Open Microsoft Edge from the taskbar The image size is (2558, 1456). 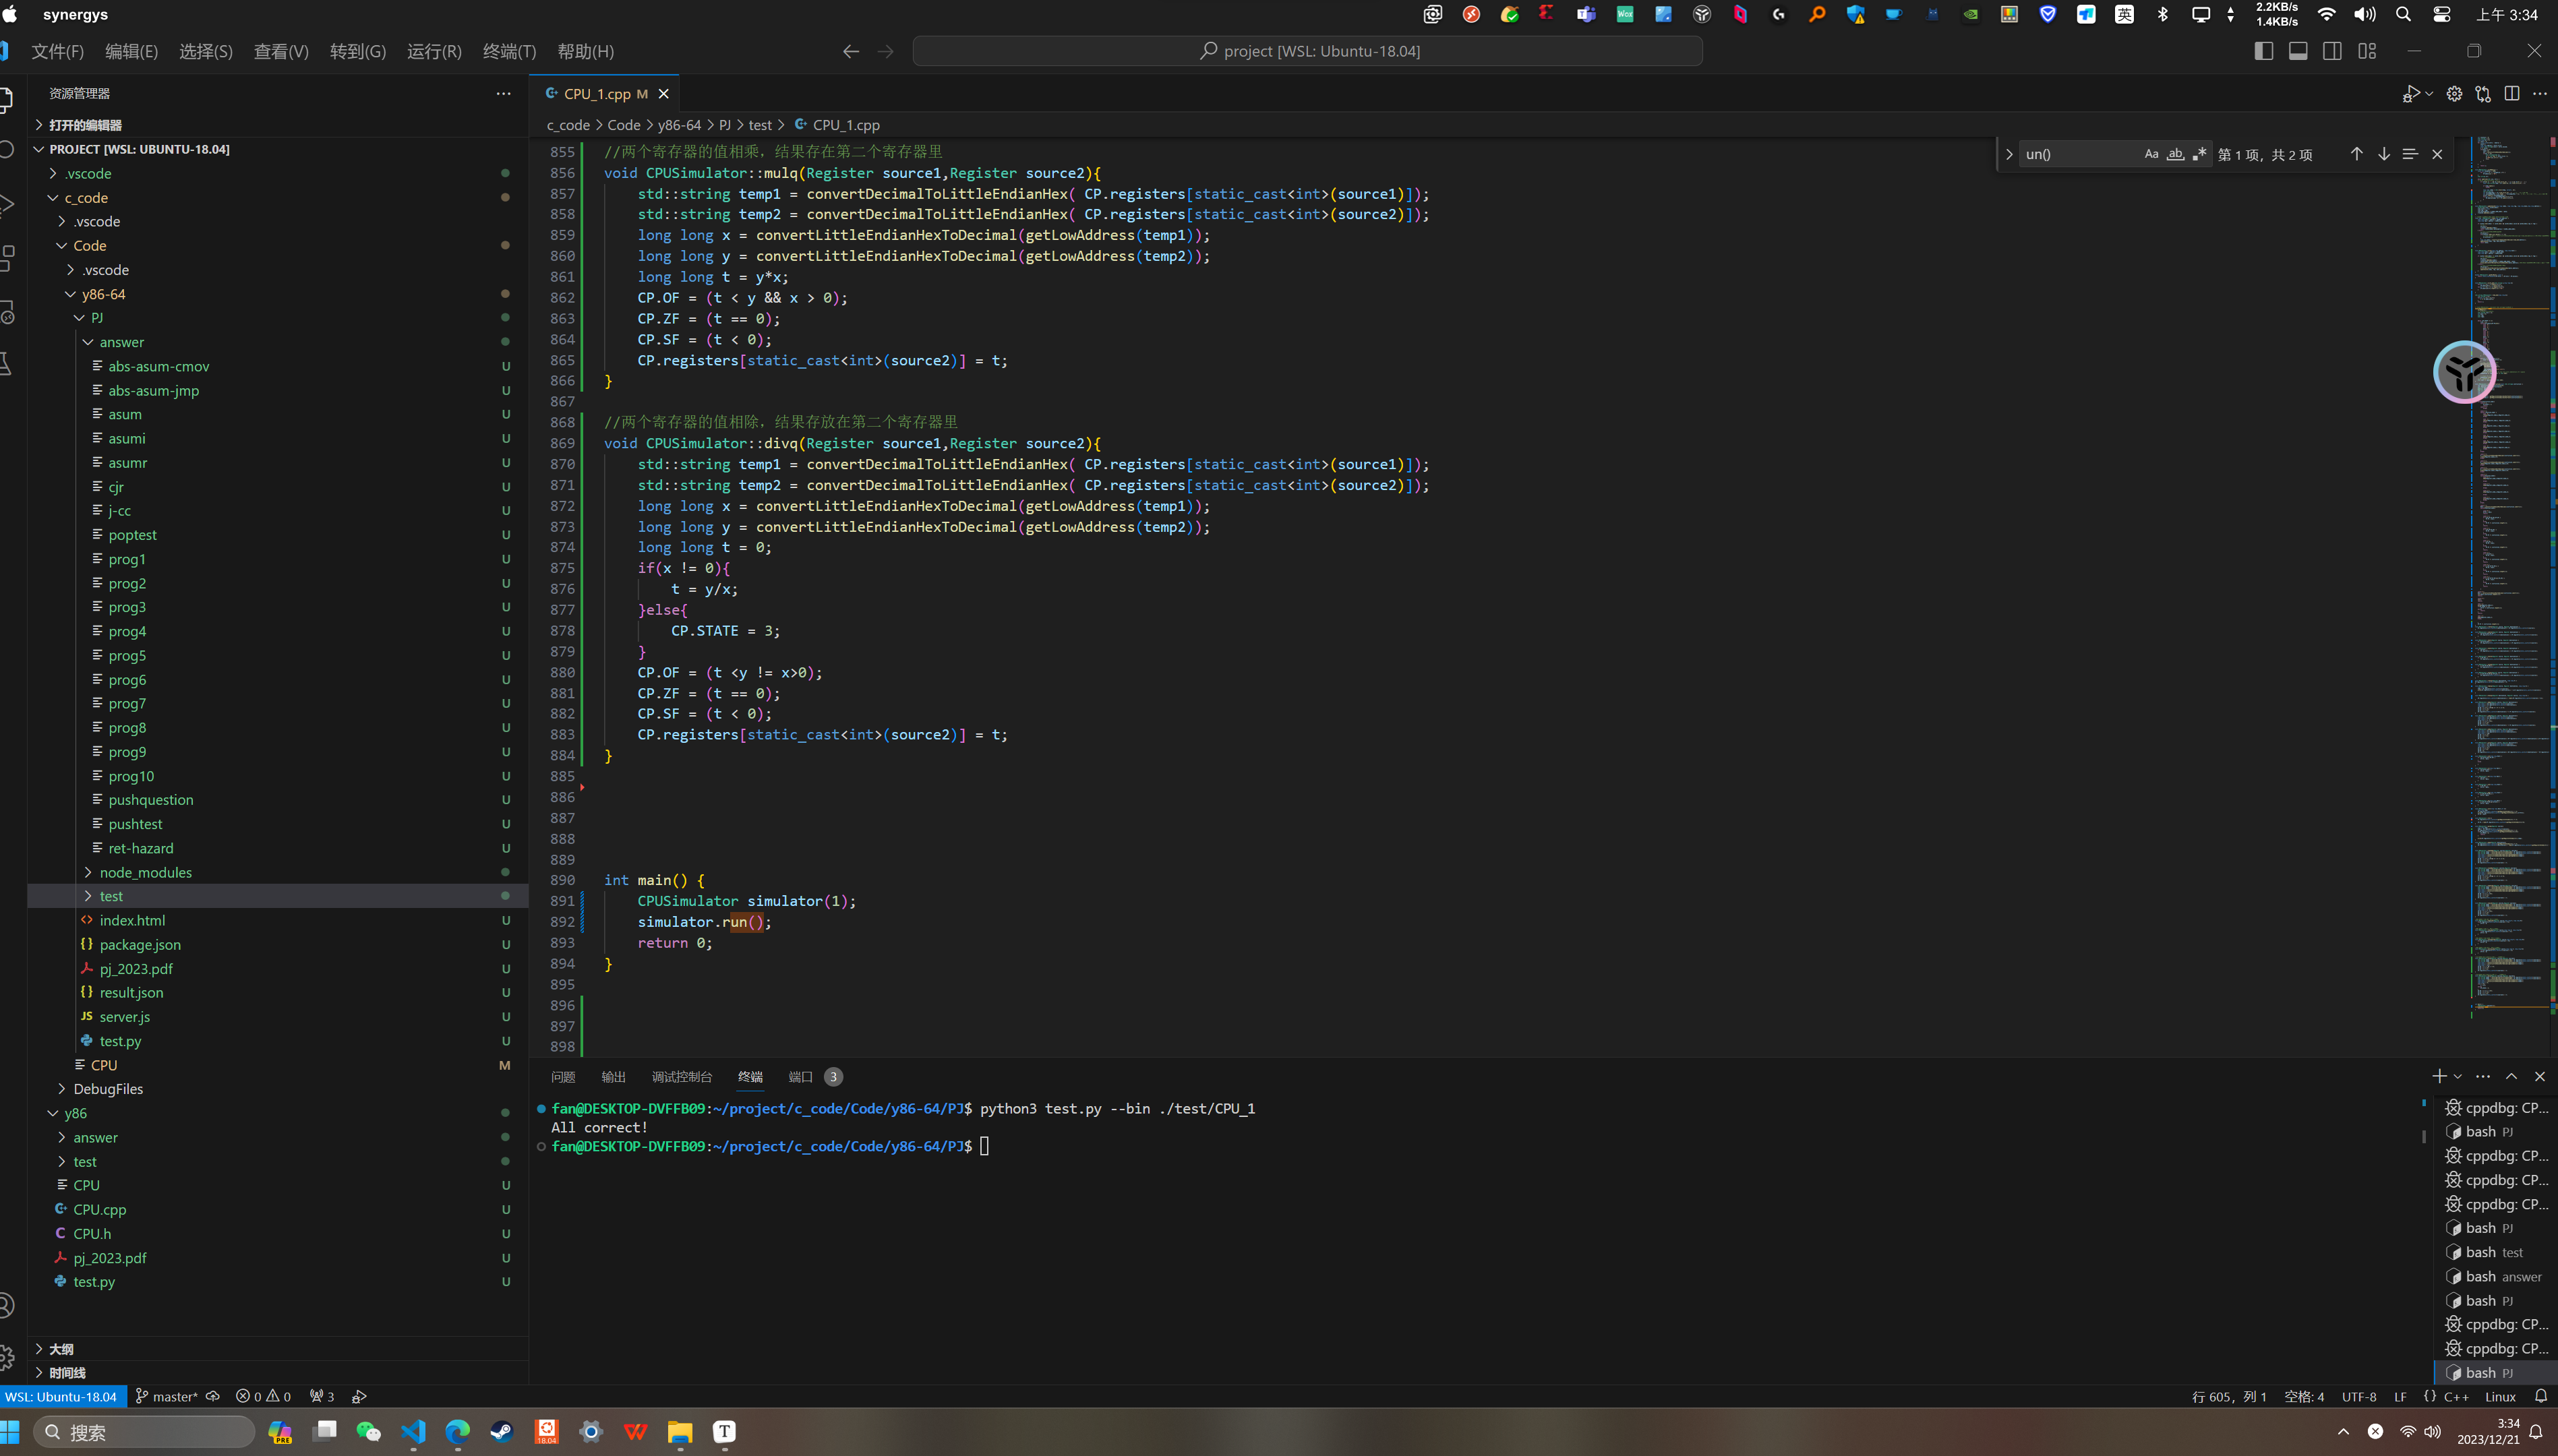457,1431
